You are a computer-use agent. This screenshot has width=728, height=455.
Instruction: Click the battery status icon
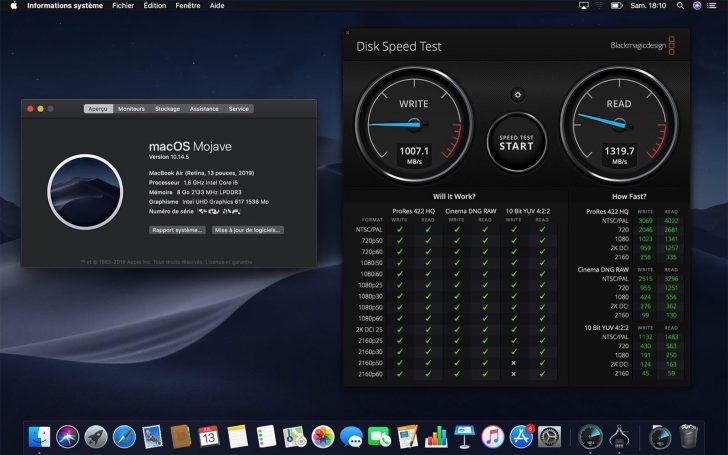click(616, 6)
